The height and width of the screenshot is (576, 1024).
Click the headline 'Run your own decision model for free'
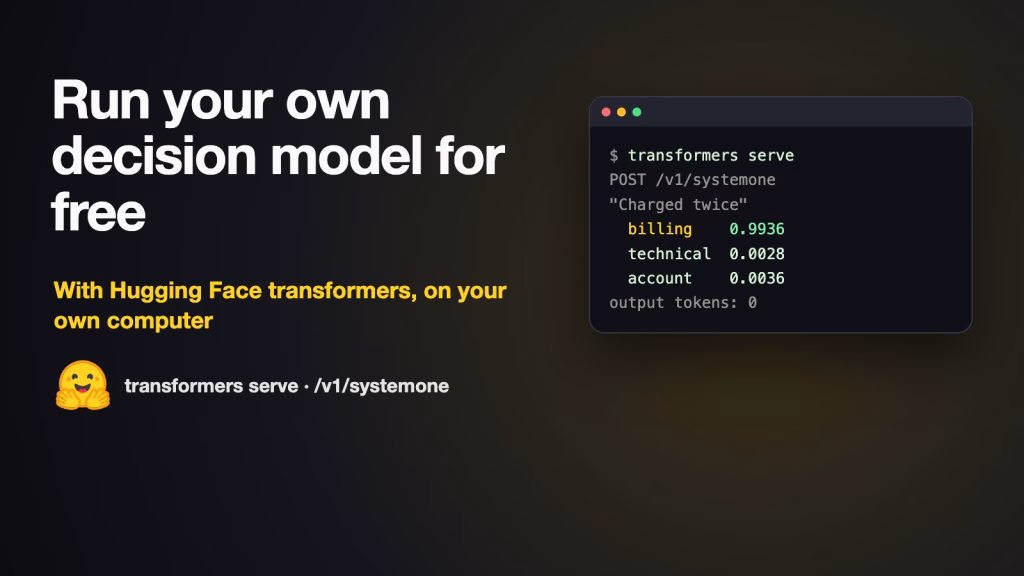(278, 156)
